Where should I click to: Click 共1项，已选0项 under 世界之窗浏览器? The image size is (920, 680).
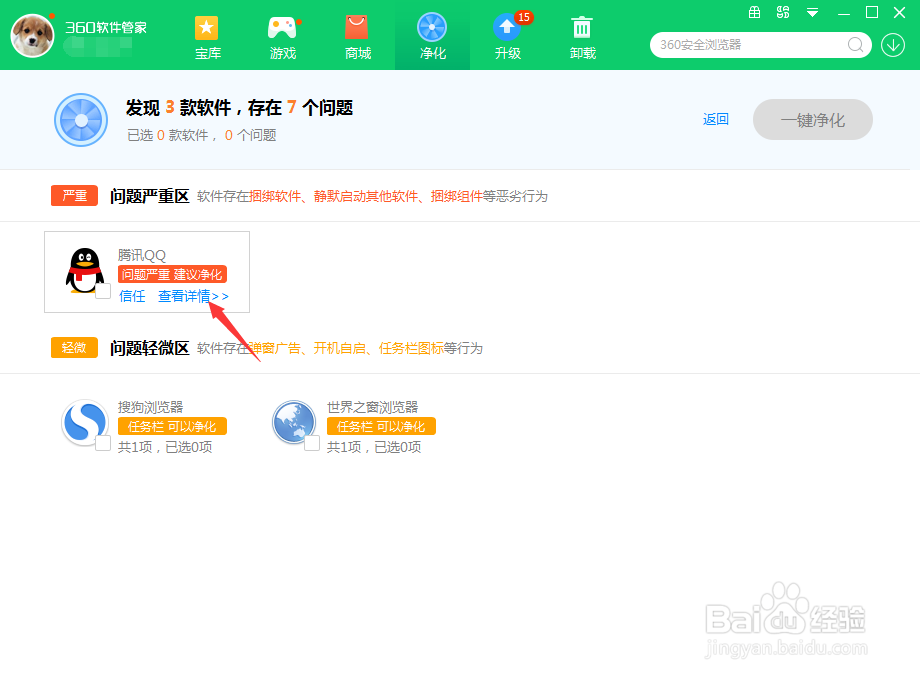374,447
